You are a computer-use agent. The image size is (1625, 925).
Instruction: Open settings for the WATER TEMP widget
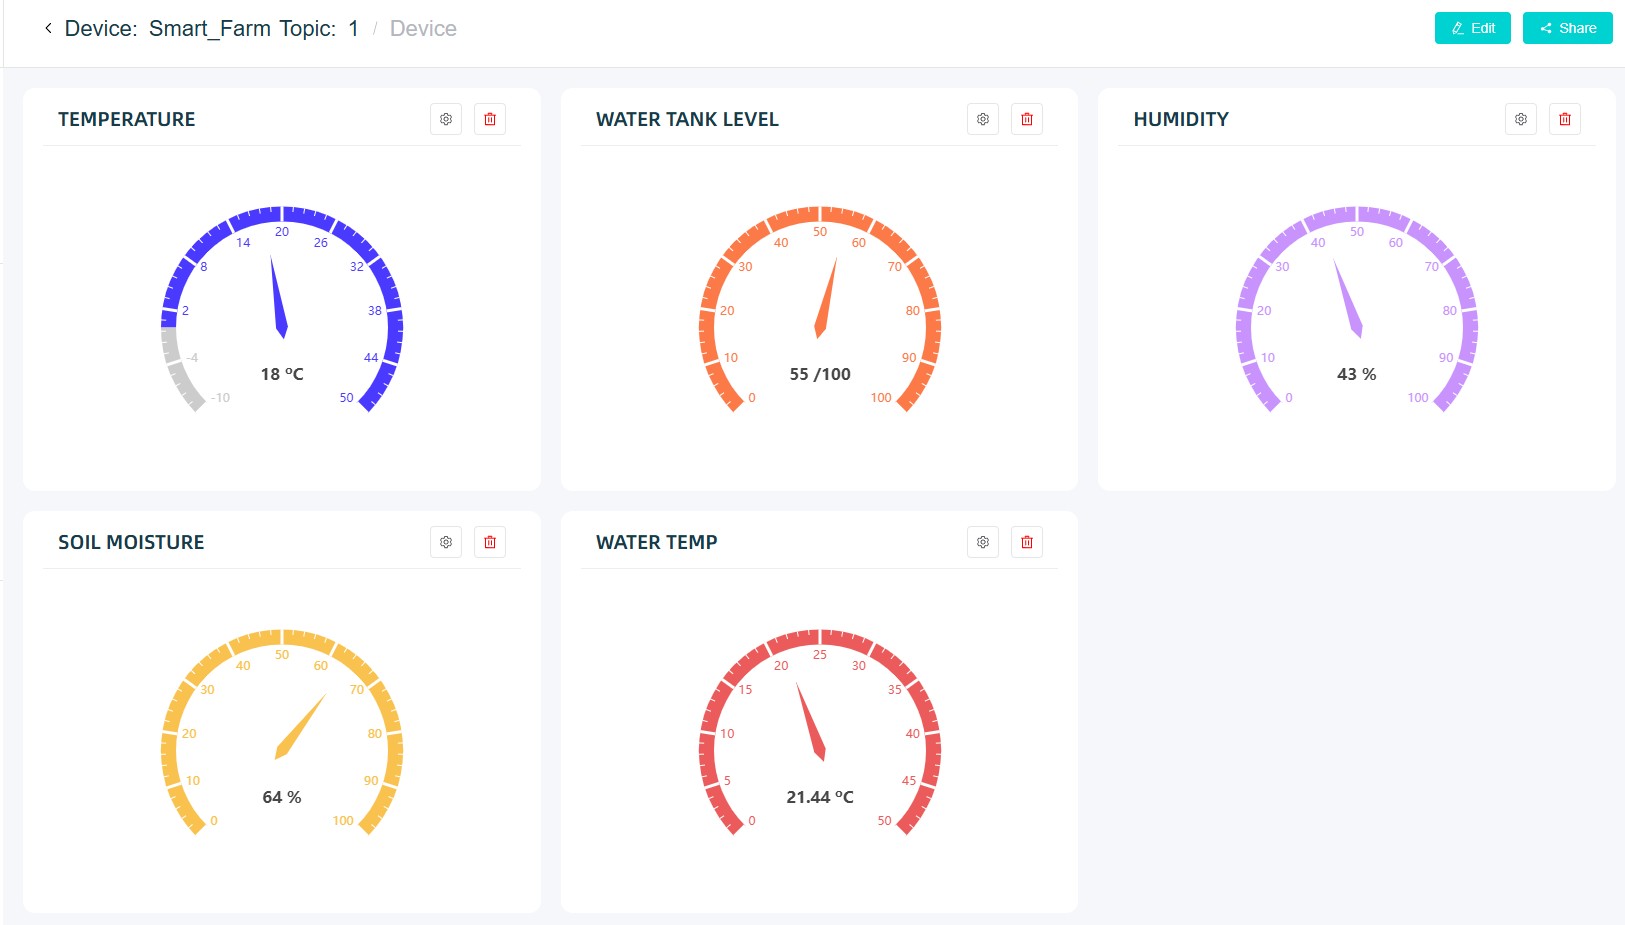click(983, 542)
